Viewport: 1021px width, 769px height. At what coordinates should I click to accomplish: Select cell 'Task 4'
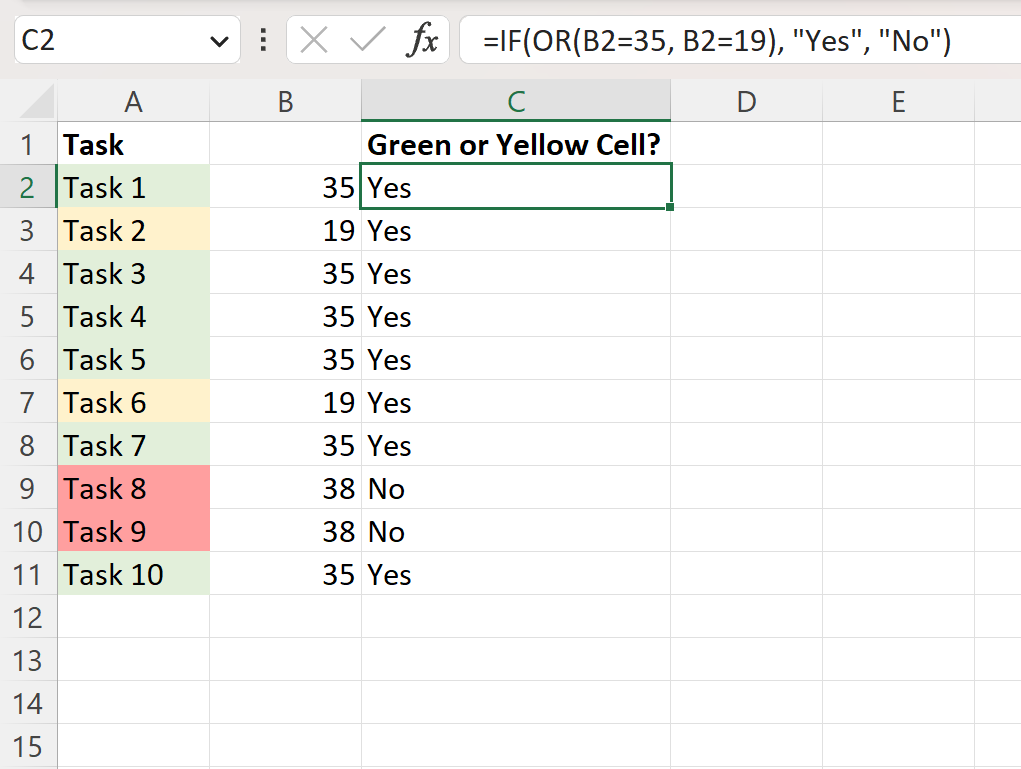coord(133,316)
